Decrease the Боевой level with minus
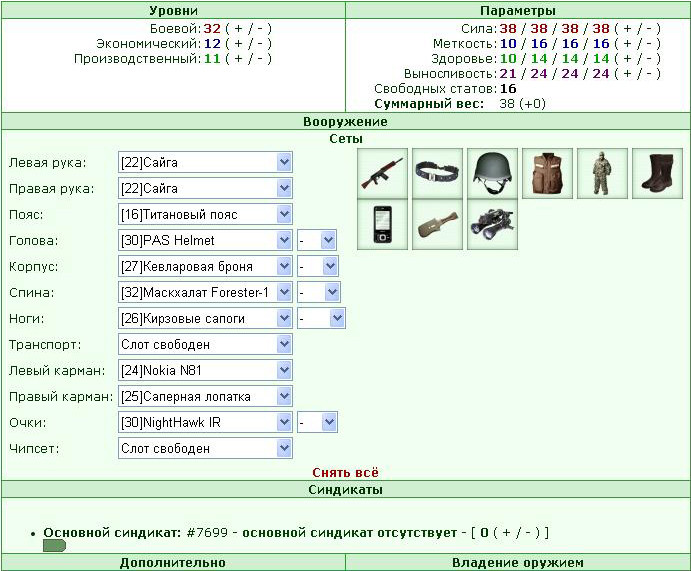691x571 pixels. pyautogui.click(x=260, y=29)
